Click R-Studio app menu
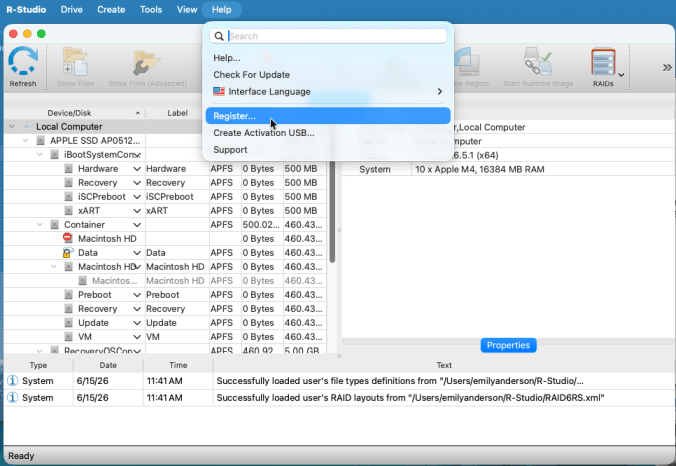676x466 pixels. [26, 9]
